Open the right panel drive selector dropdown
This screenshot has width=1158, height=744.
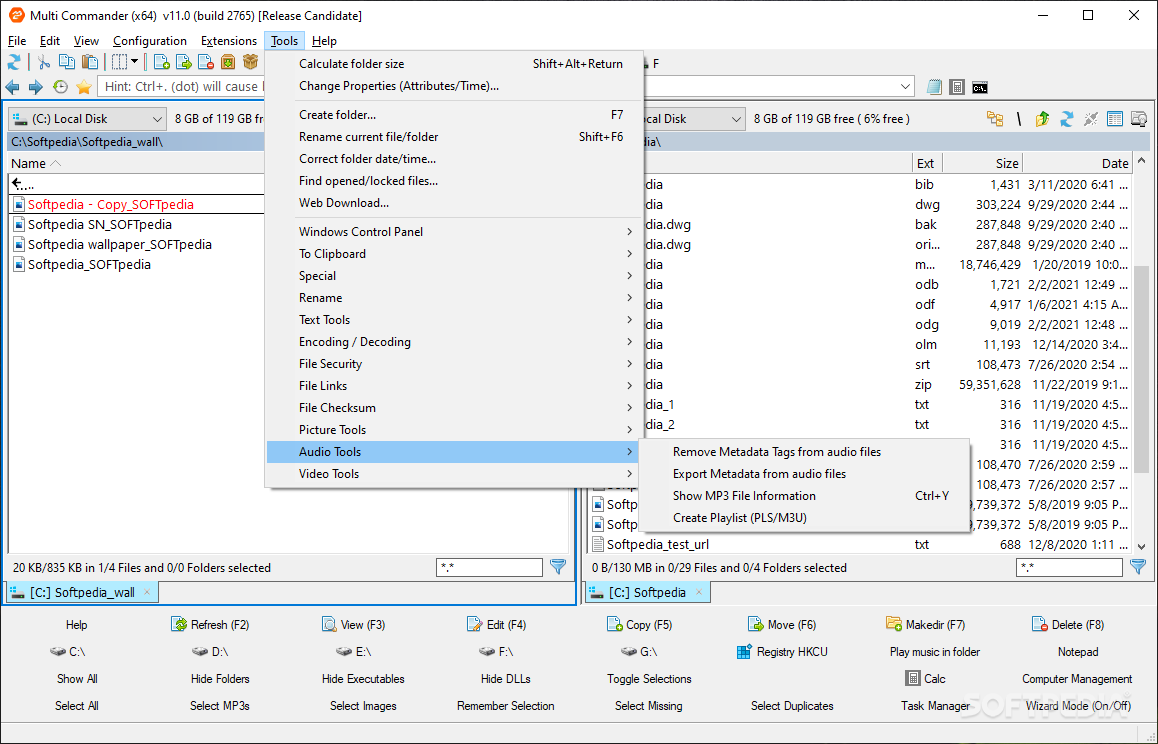click(736, 118)
